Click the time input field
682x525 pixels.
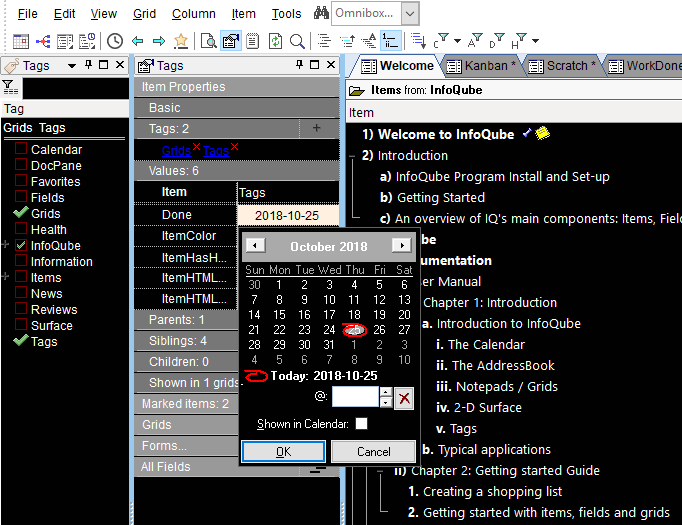click(x=355, y=397)
